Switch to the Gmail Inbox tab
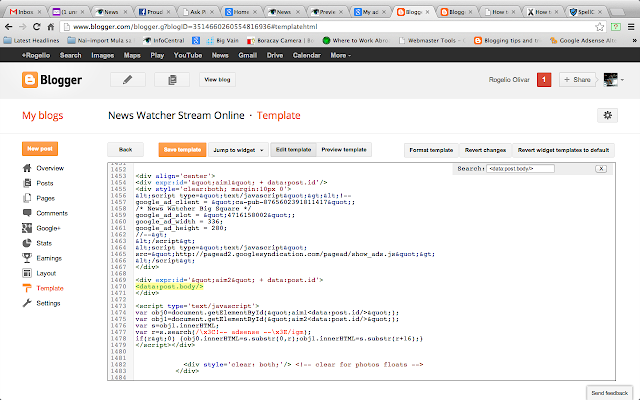Viewport: 640px width, 400px height. pos(24,12)
